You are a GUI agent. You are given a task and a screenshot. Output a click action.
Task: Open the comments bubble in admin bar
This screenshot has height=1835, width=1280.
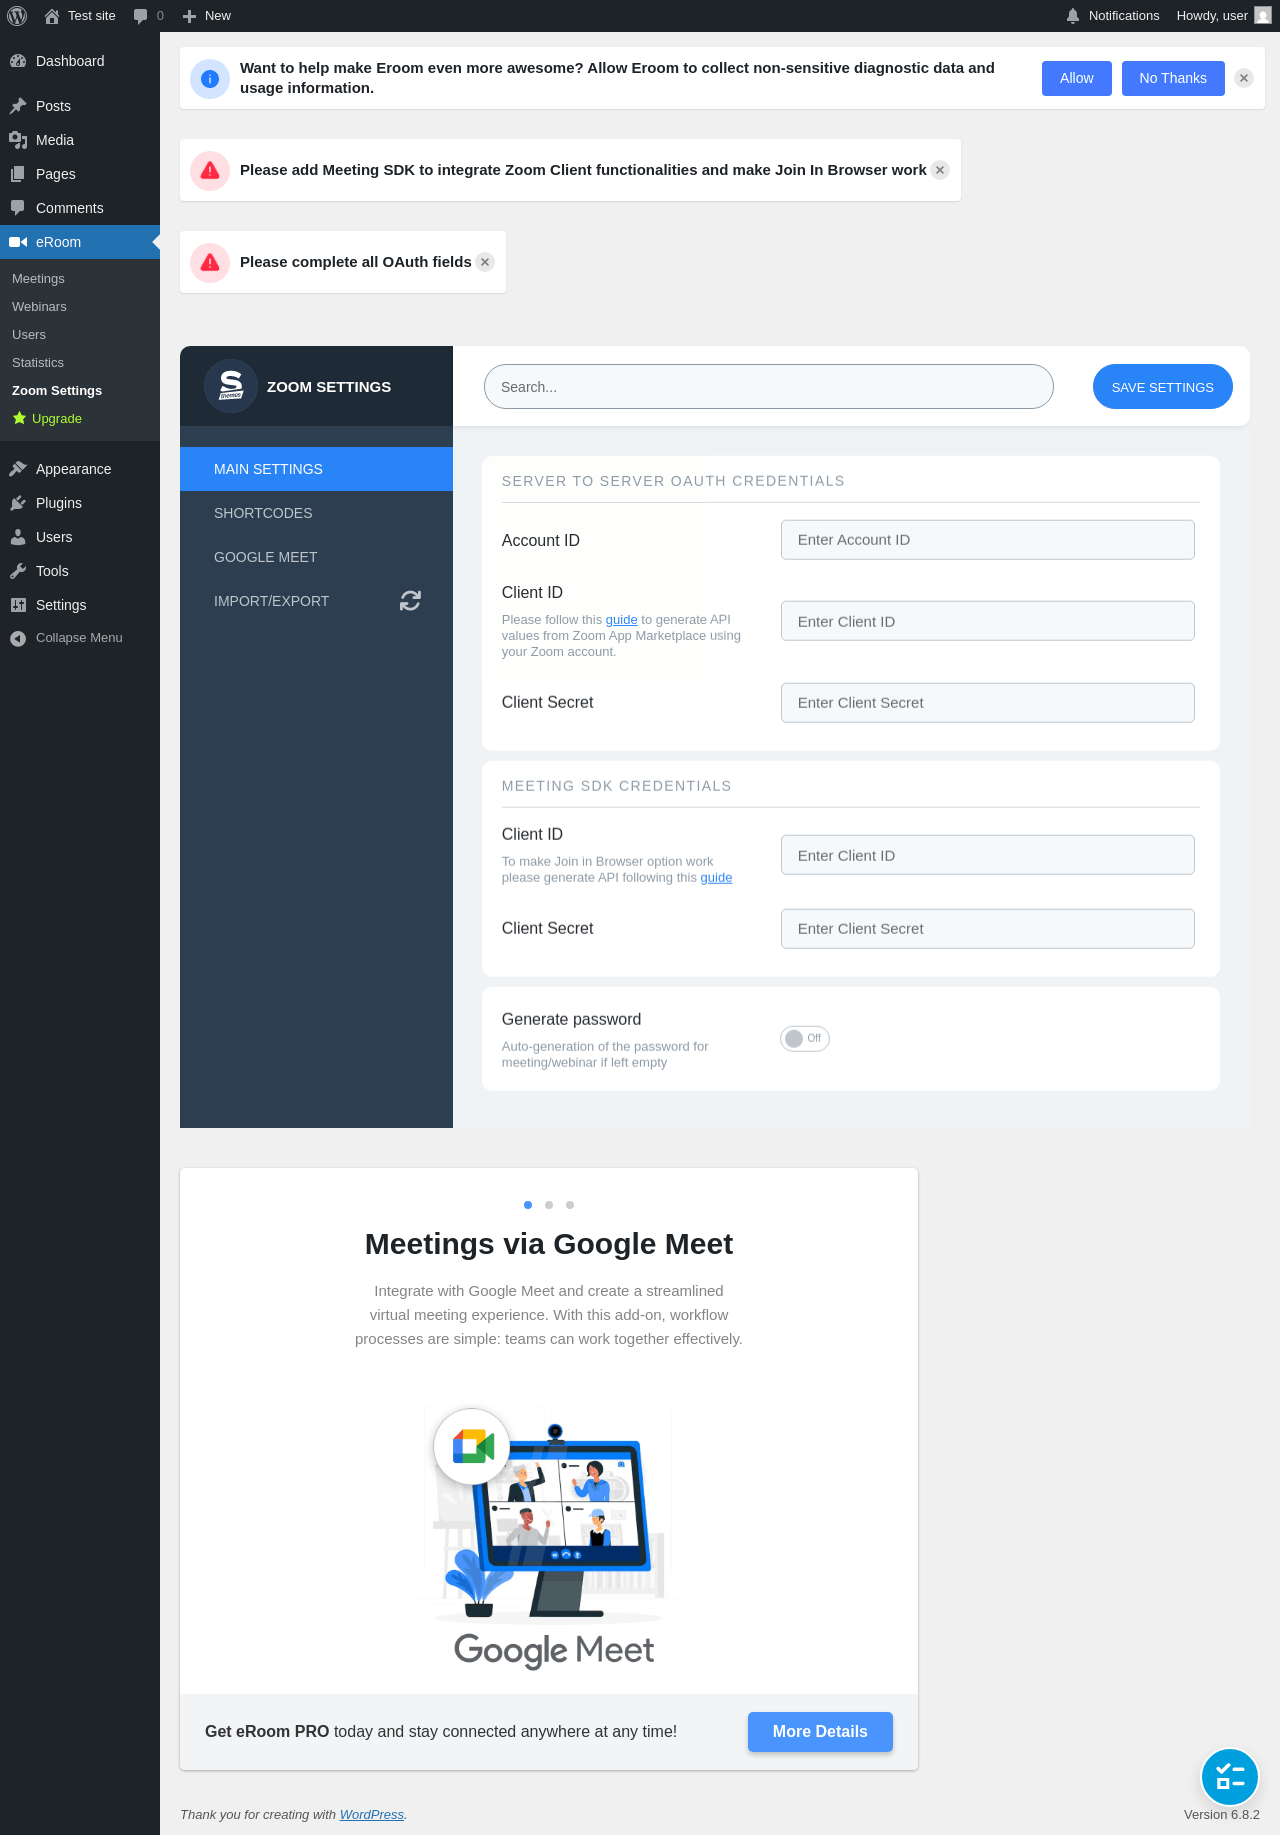[148, 16]
